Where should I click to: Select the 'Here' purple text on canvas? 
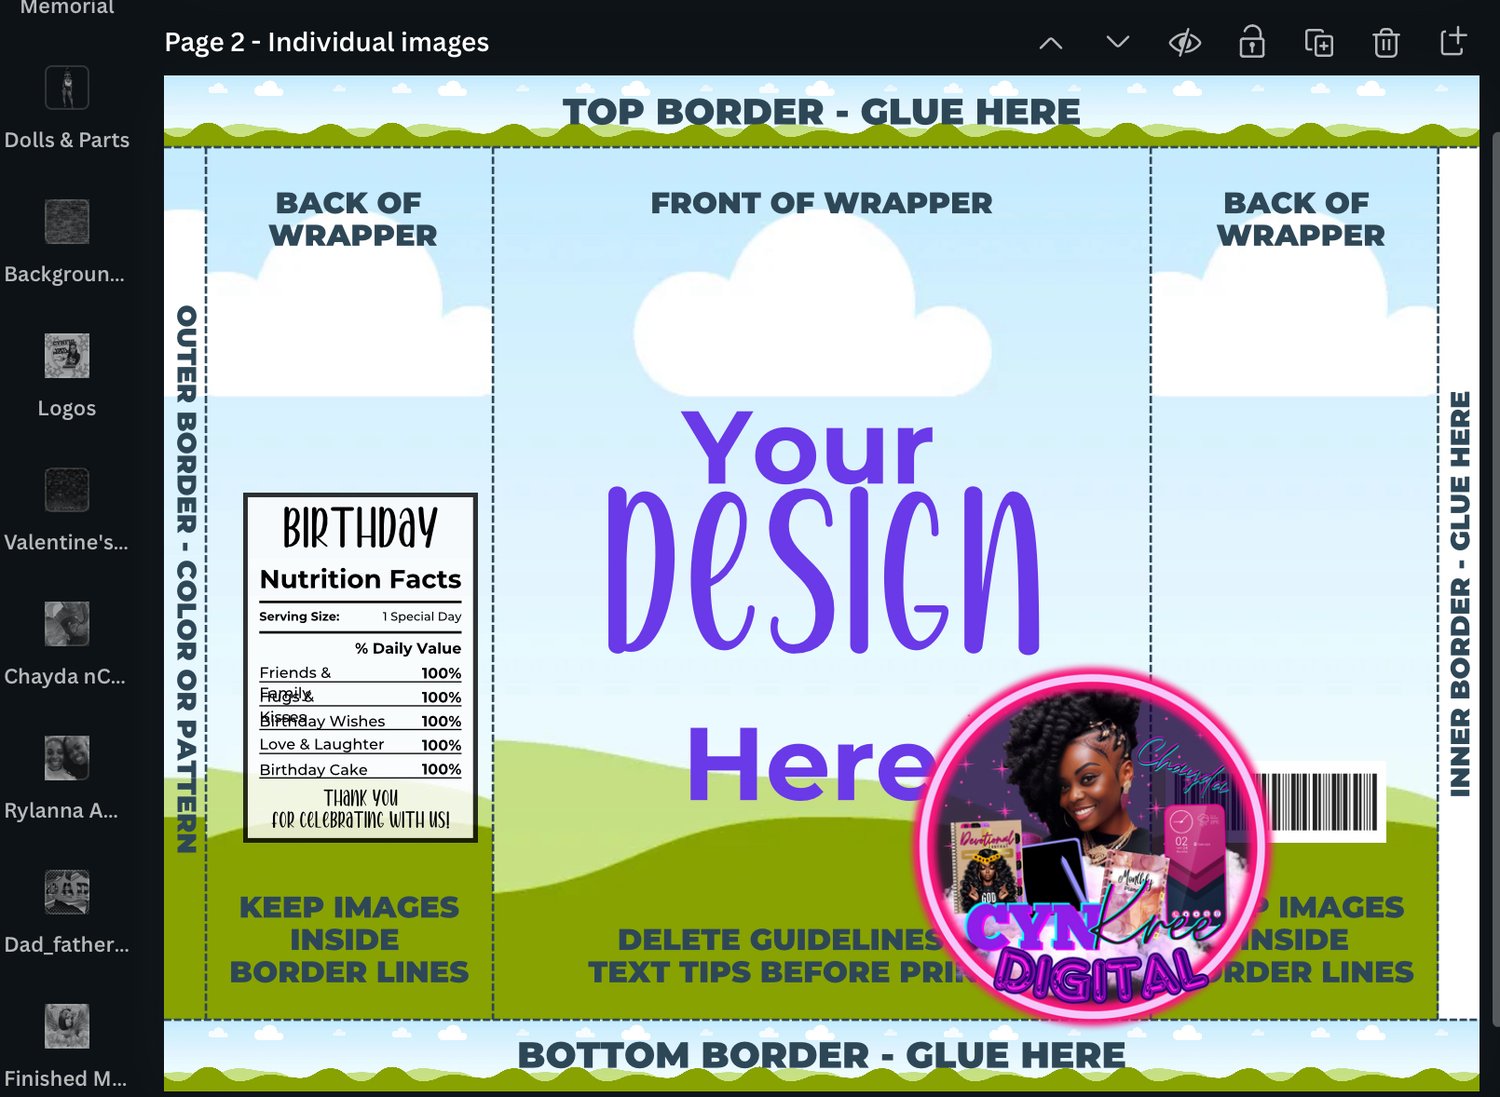point(812,764)
